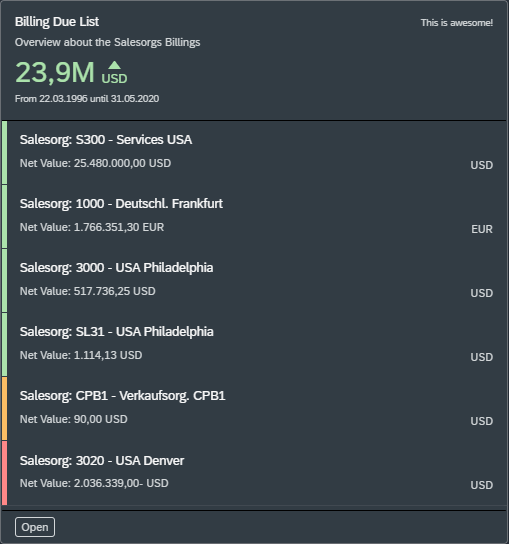Click the 23,9M total value

(x=54, y=72)
